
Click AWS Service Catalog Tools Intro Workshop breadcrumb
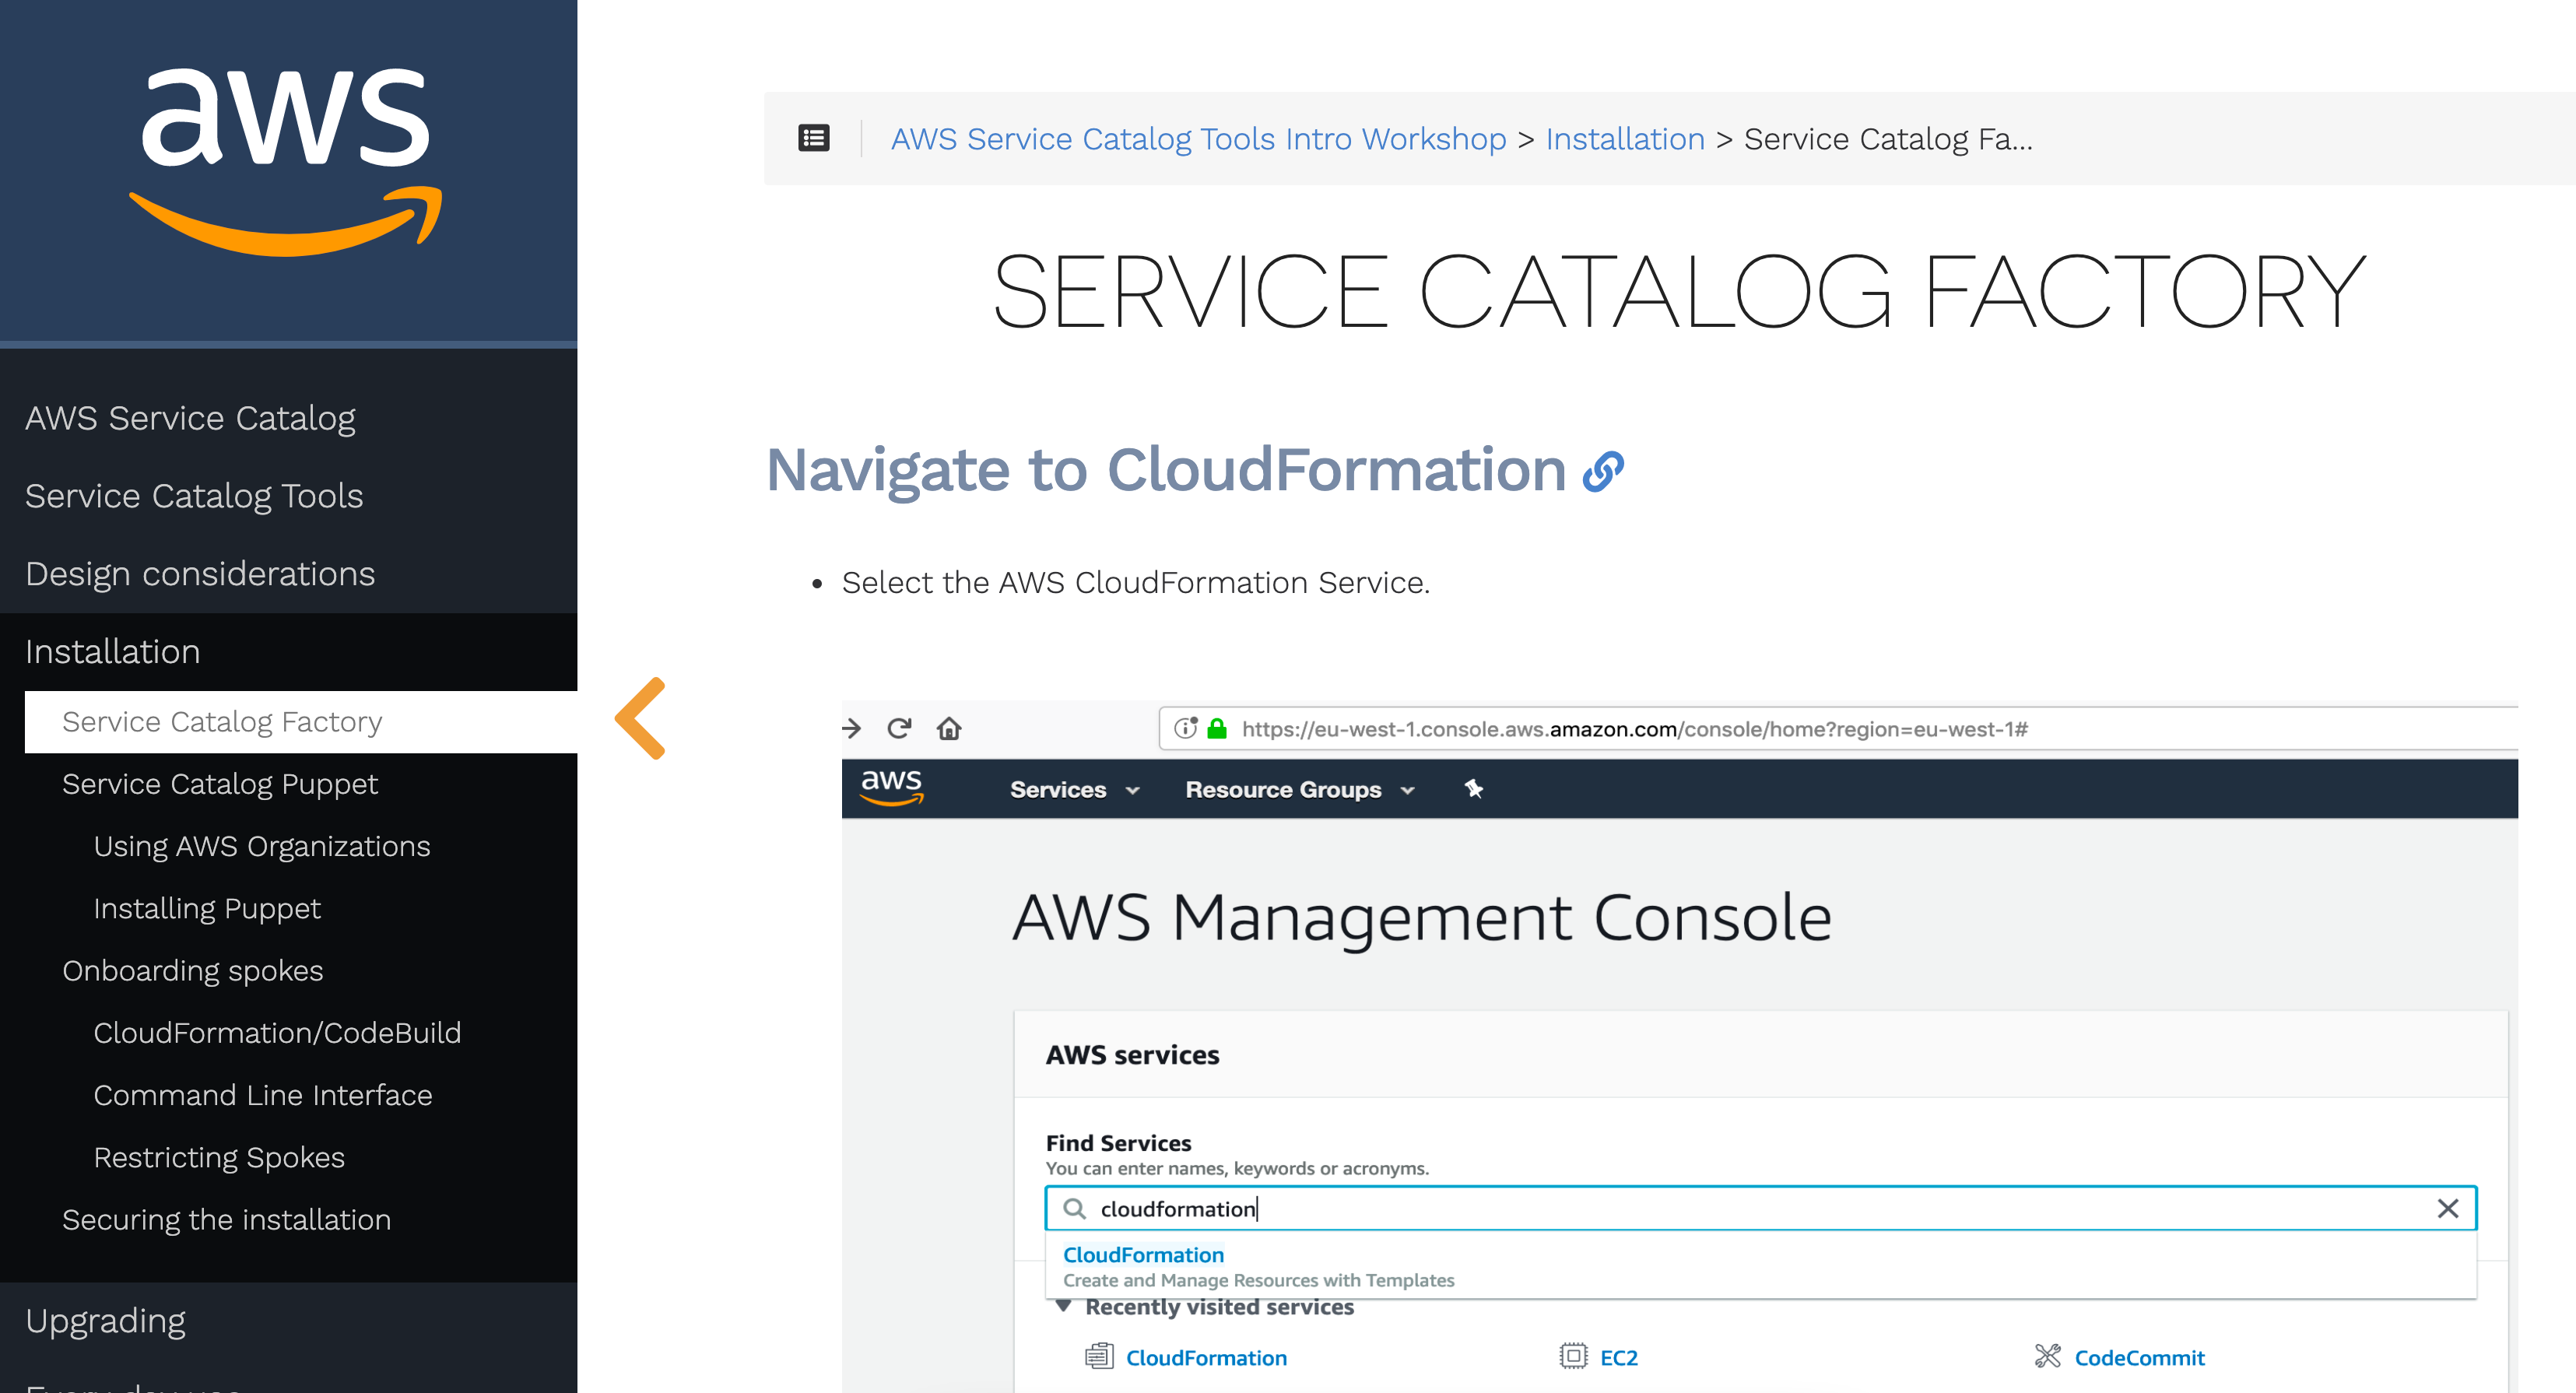[x=1198, y=139]
